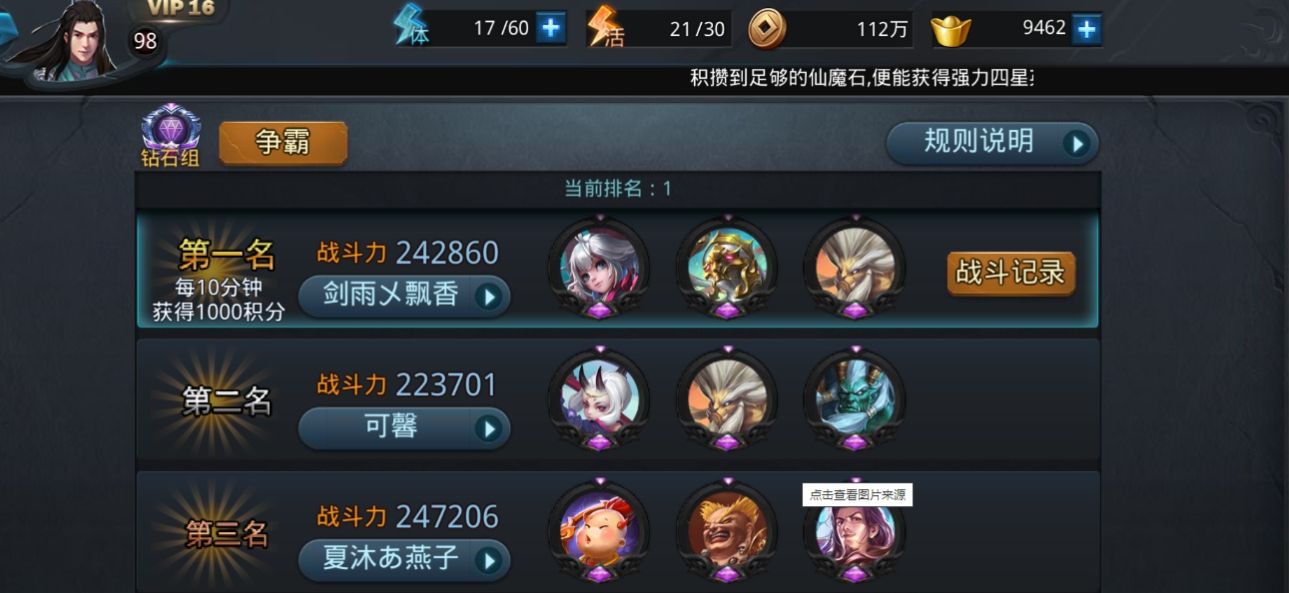1289x593 pixels.
Task: Tap the VIP 16 badge
Action: (x=180, y=9)
